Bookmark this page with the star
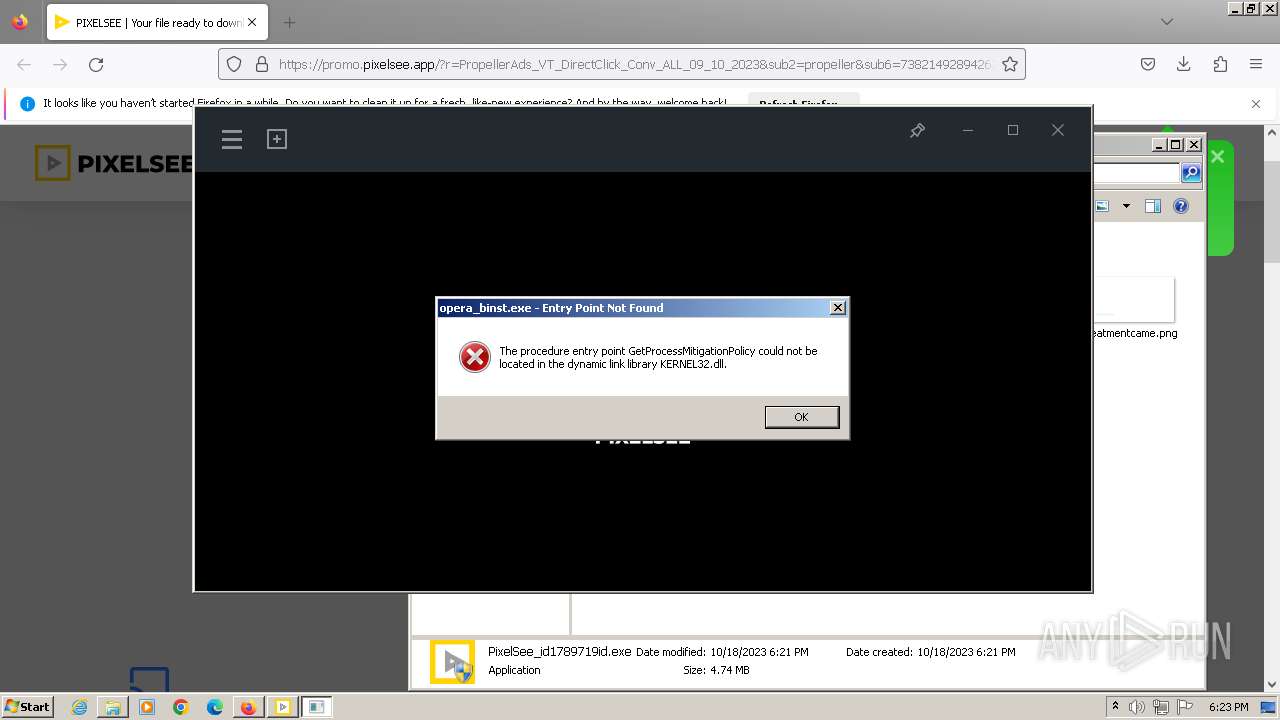Image resolution: width=1280 pixels, height=720 pixels. coord(1010,64)
